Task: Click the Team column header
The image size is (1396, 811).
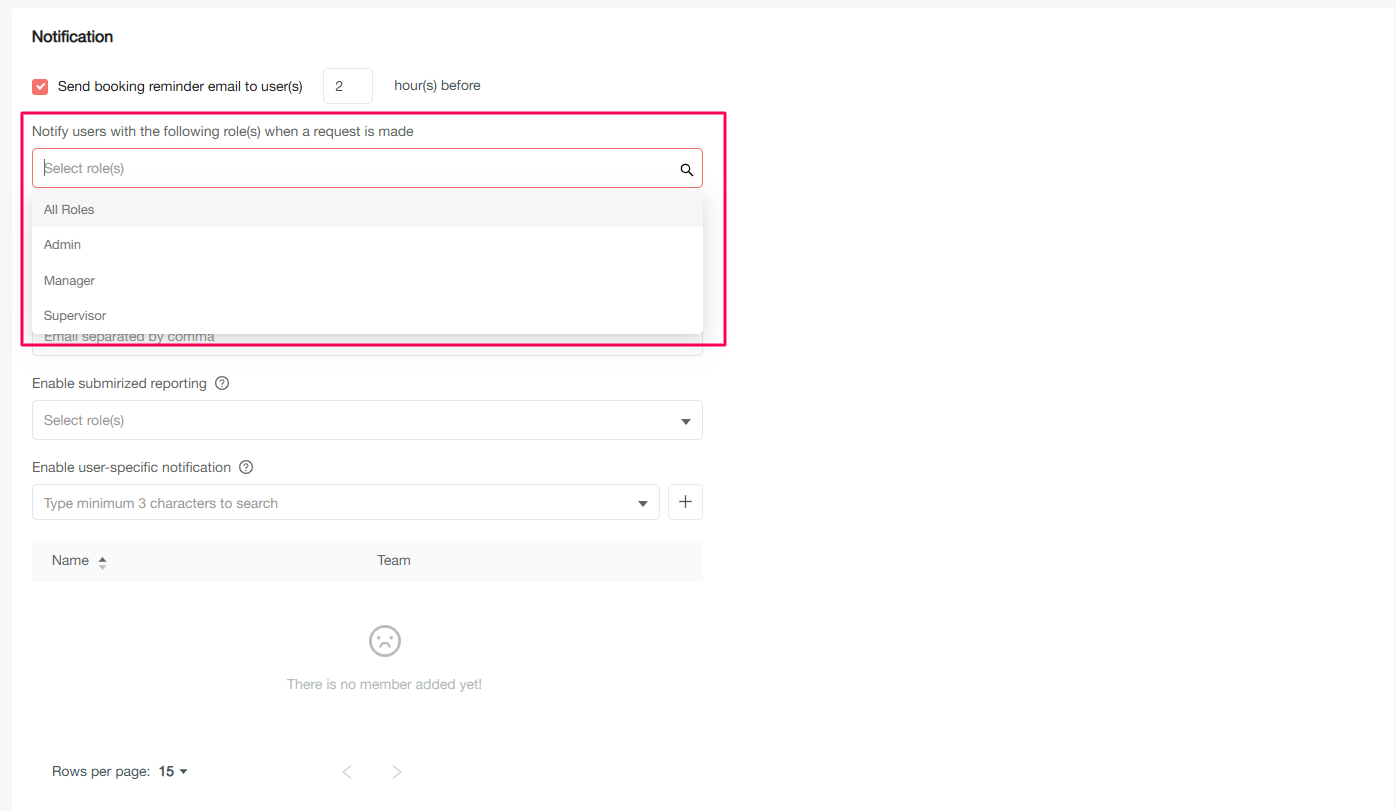Action: (x=393, y=560)
